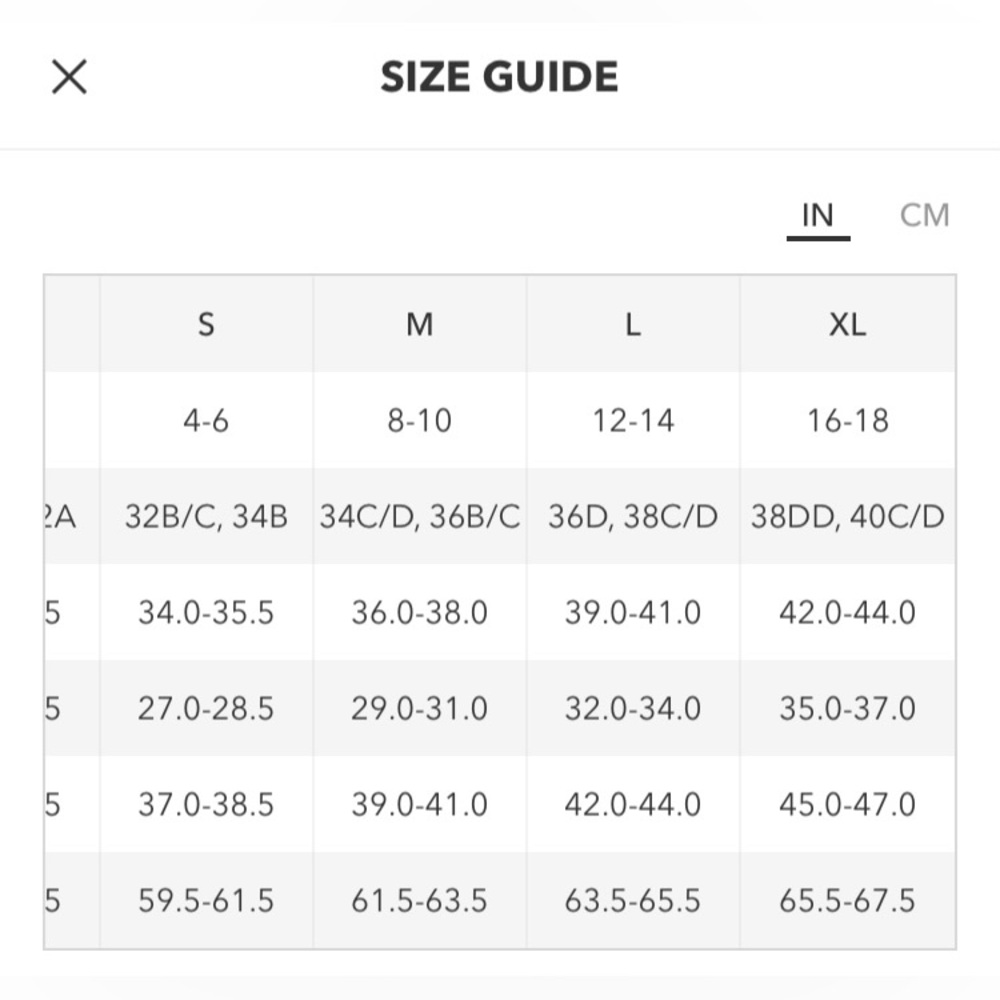Click the 45.0-47.0 measurement cell
The height and width of the screenshot is (1000, 1000).
coord(847,804)
